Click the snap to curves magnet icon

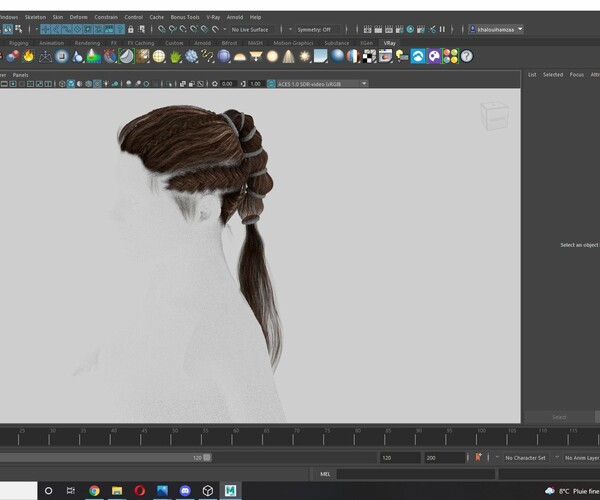tap(173, 29)
